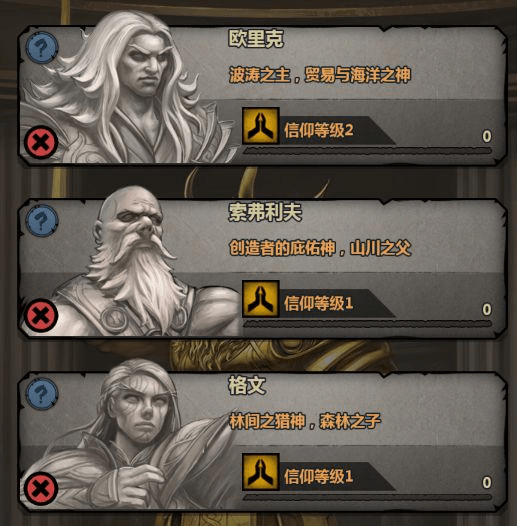Open help info for 索弗利夫
Screen dimensions: 517x526
click(42, 221)
